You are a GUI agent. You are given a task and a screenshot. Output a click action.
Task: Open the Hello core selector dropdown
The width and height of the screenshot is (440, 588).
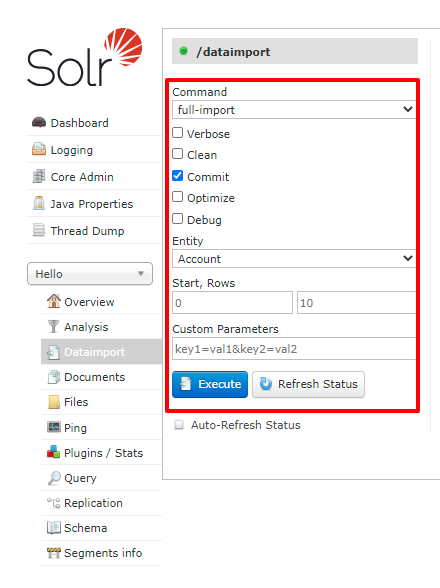point(90,274)
